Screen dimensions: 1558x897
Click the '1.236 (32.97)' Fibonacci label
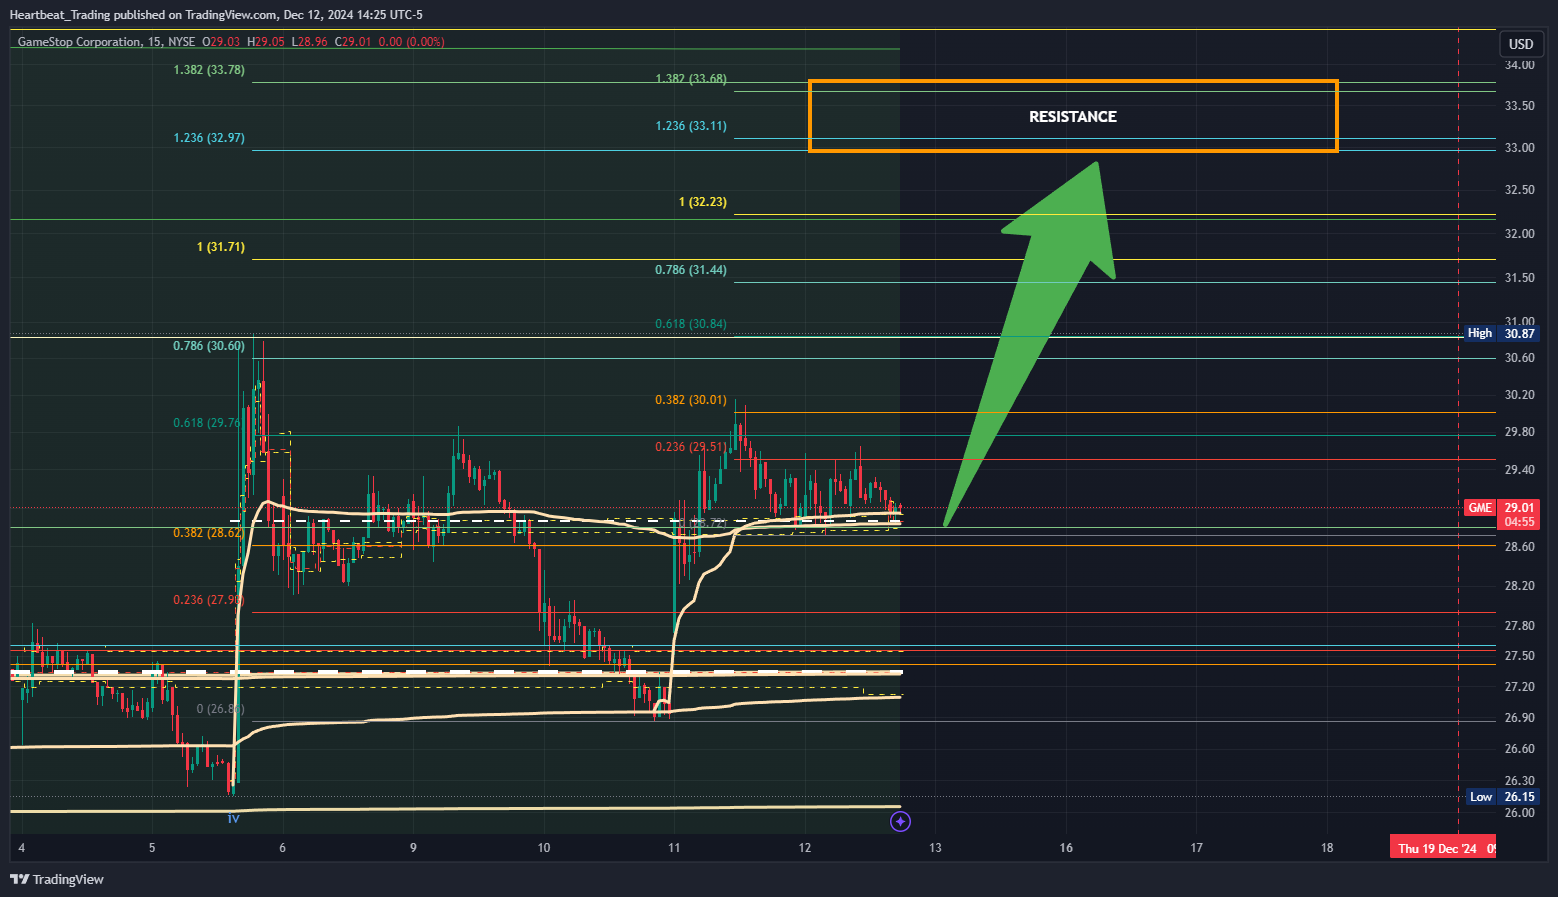(x=209, y=138)
